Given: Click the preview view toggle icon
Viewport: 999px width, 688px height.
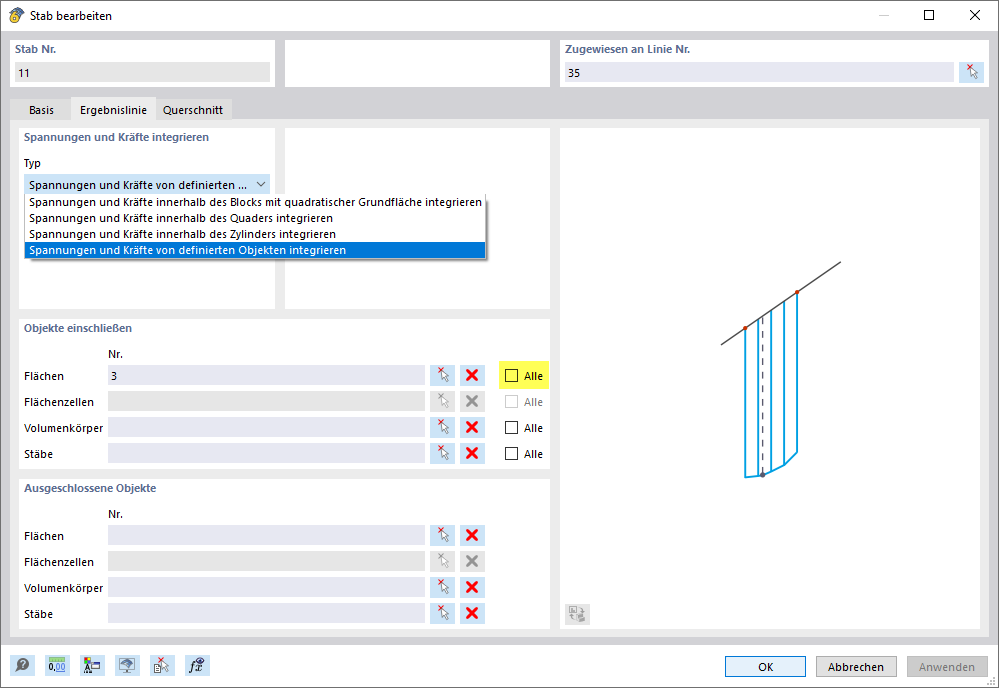Looking at the screenshot, I should [x=577, y=614].
